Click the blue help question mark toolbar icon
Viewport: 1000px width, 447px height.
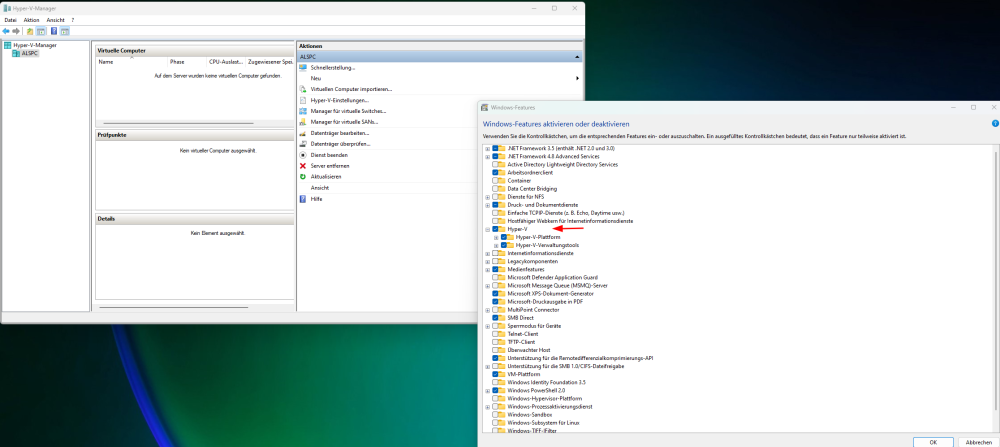54,31
